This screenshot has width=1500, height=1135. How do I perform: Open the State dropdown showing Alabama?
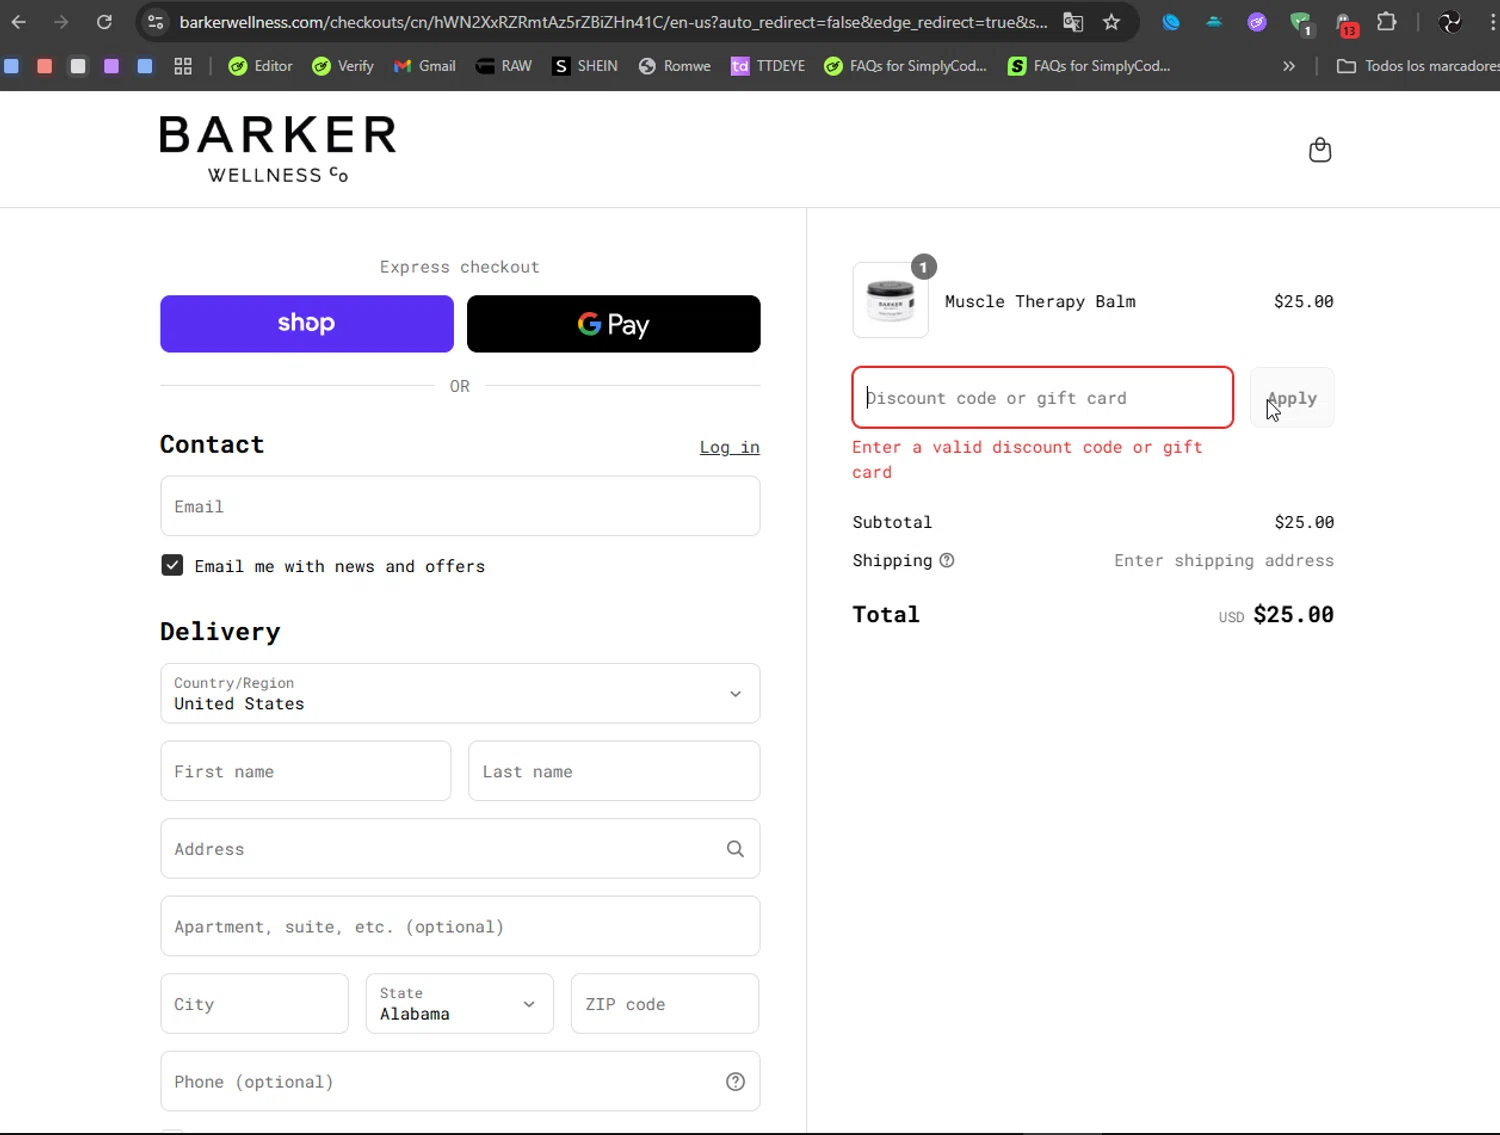coord(460,1004)
